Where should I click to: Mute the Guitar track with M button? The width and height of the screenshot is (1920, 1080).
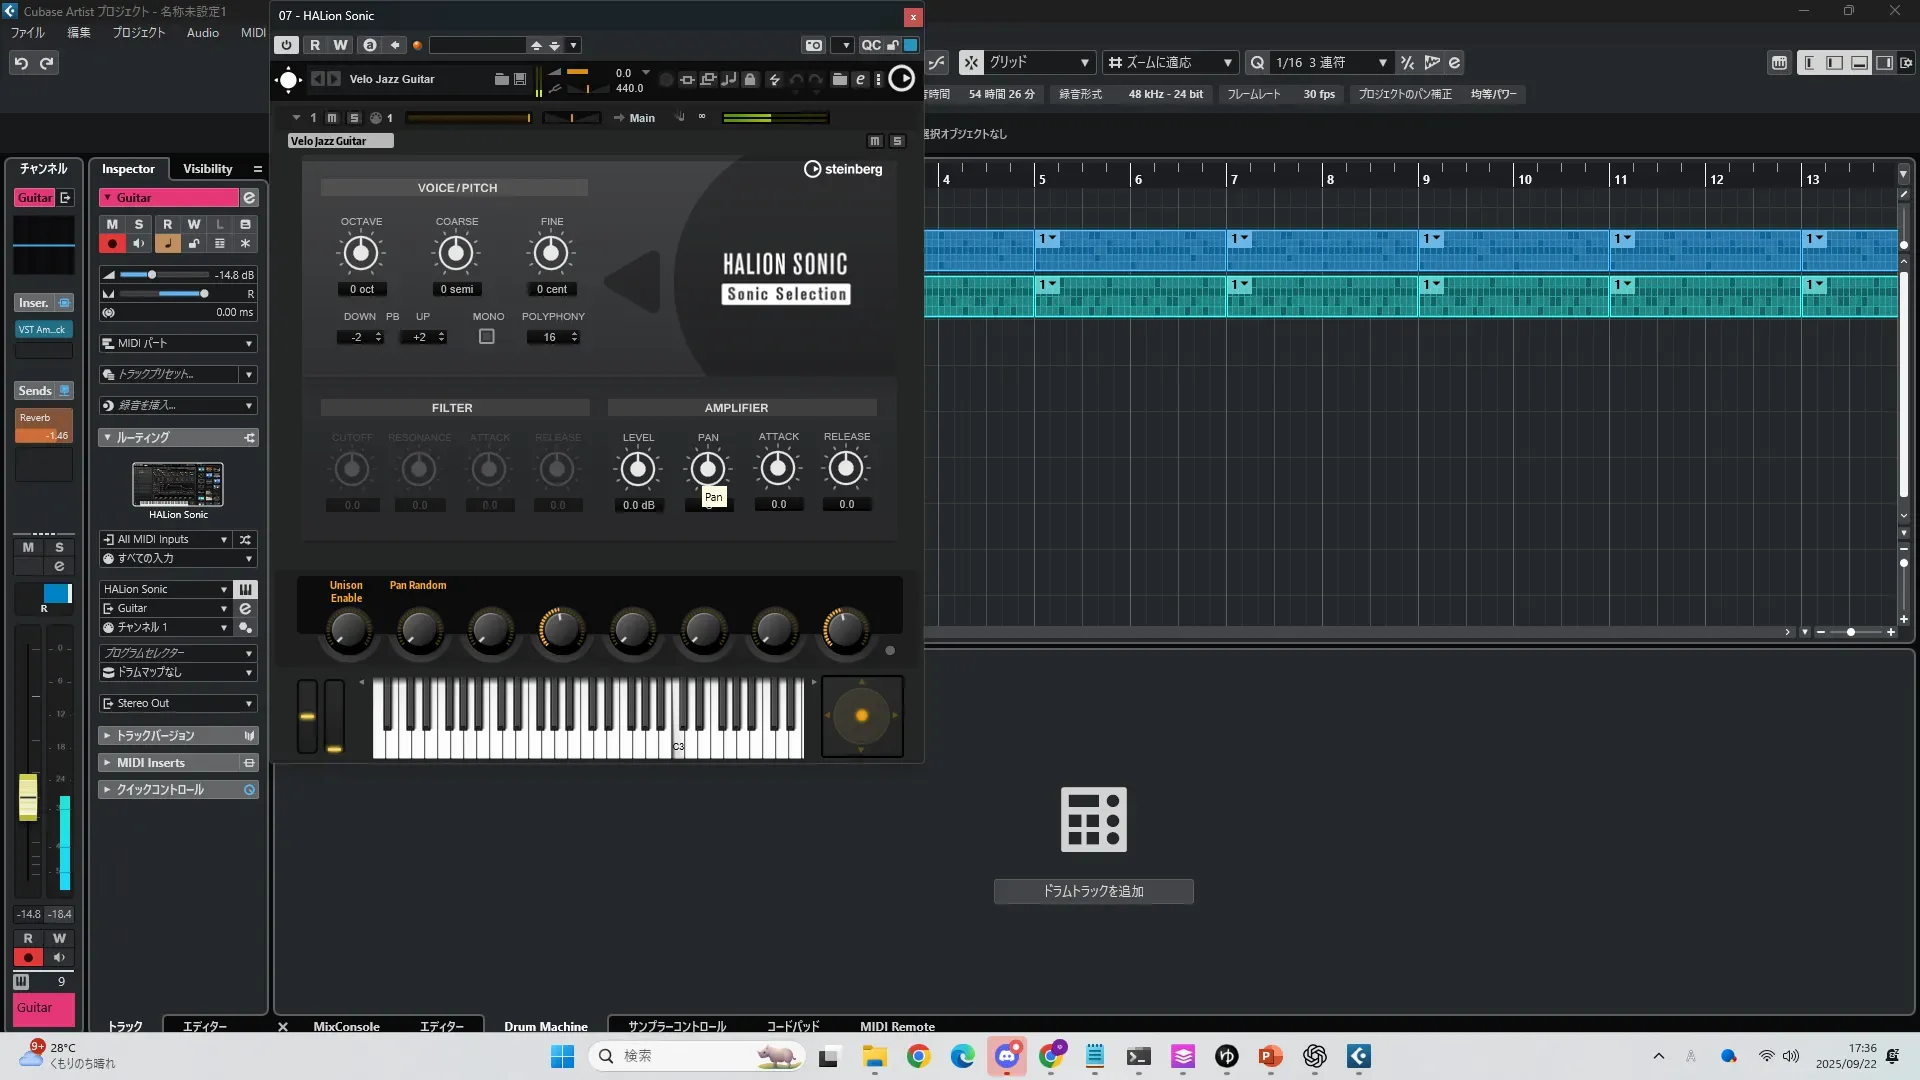tap(112, 224)
